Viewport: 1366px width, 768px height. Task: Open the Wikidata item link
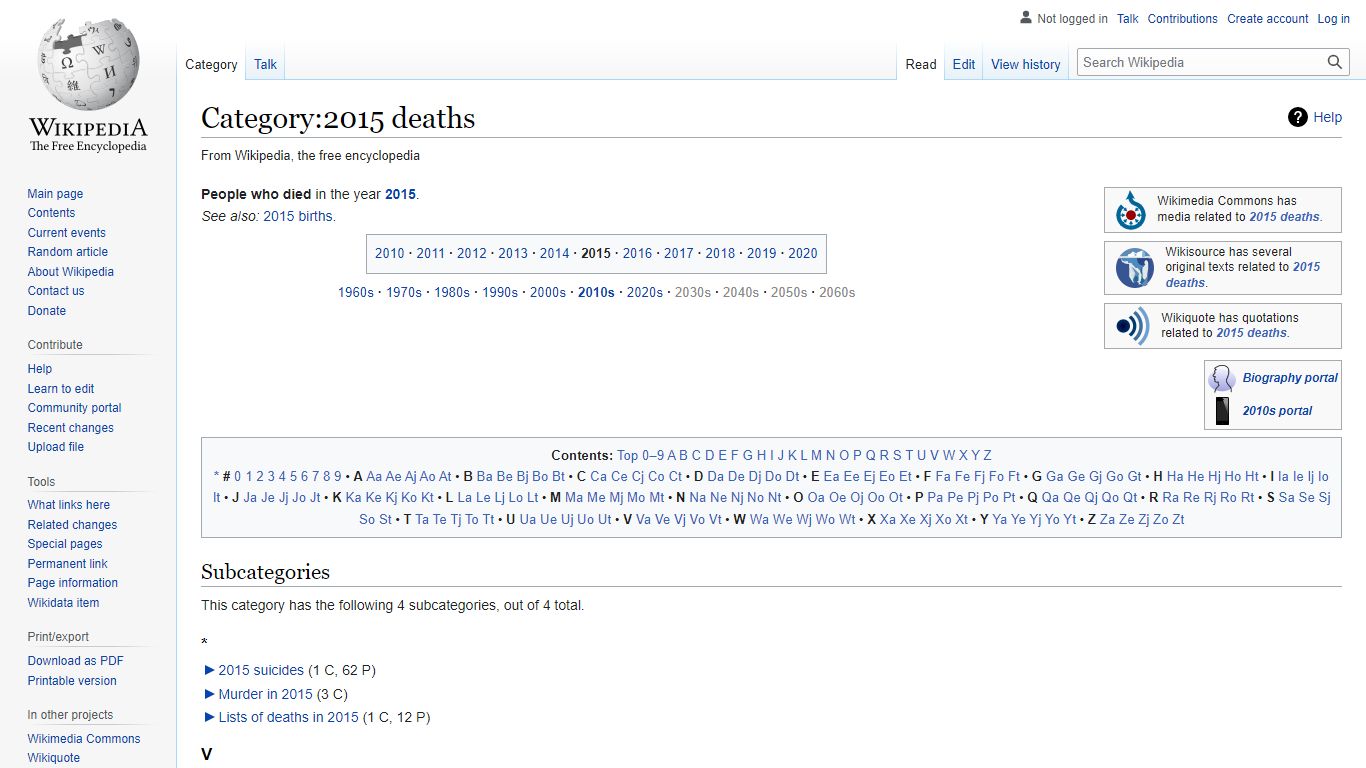click(x=63, y=603)
